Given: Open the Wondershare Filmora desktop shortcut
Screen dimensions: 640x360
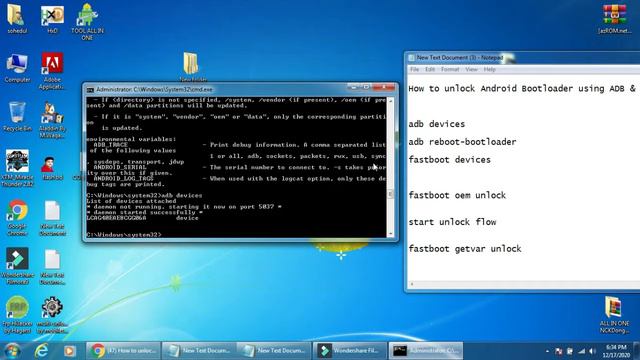Looking at the screenshot, I should pos(17,266).
